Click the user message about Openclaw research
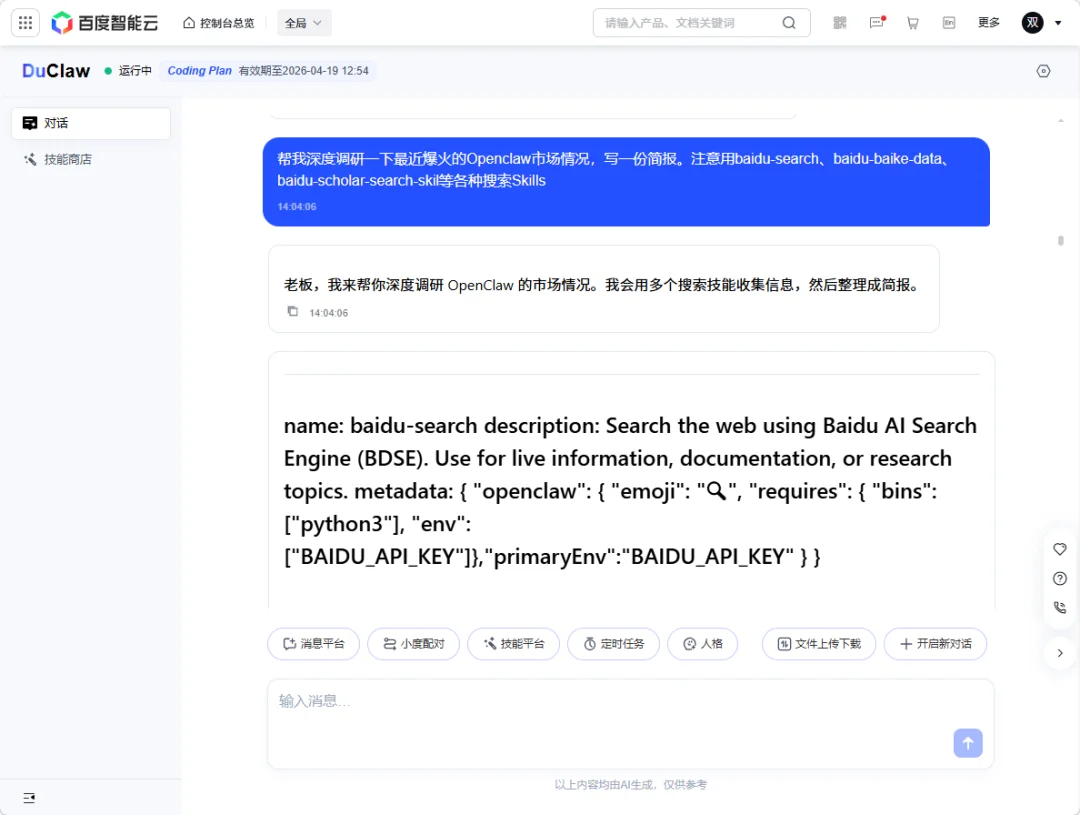The image size is (1080, 815). click(626, 182)
